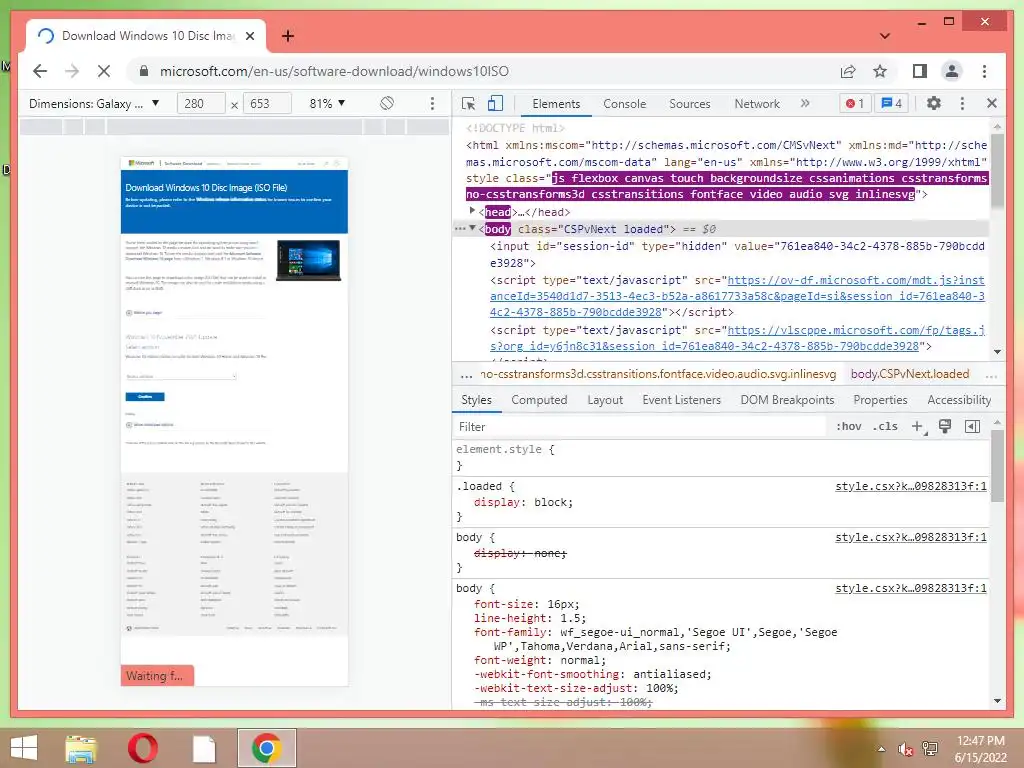This screenshot has height=768, width=1024.
Task: Toggle the computed styles sidebar
Action: (972, 426)
